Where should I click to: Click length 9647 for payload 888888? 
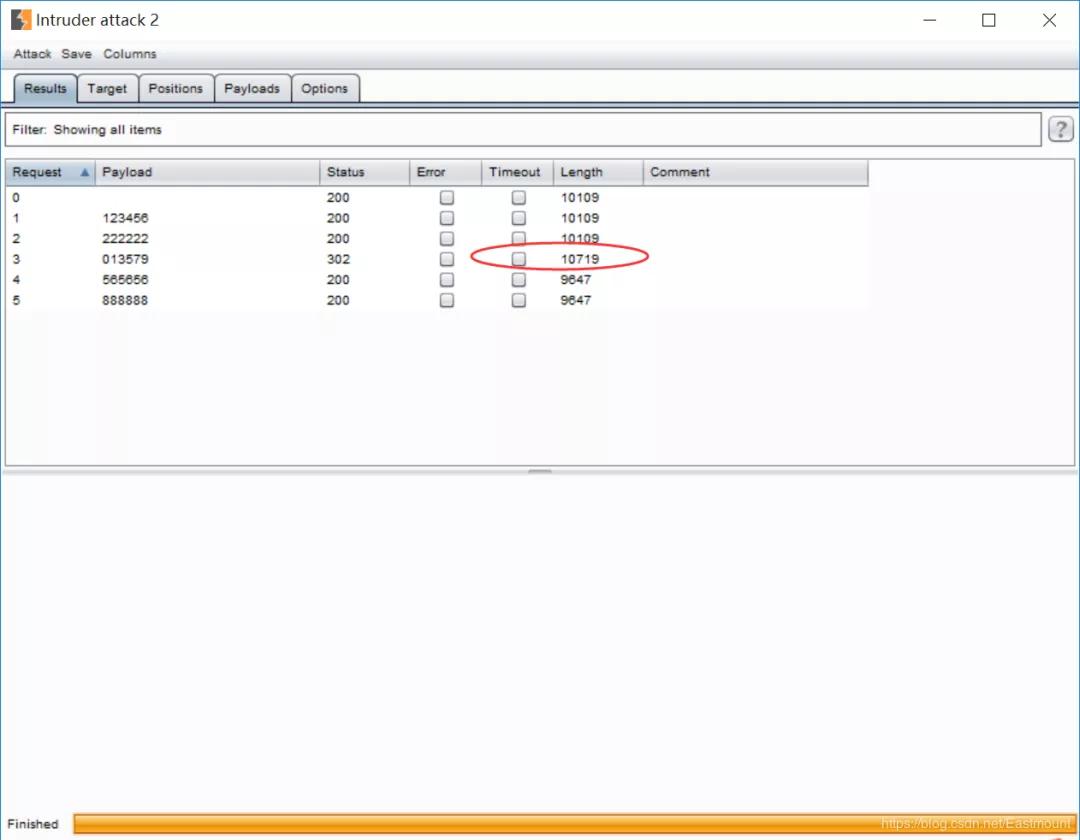coord(576,300)
